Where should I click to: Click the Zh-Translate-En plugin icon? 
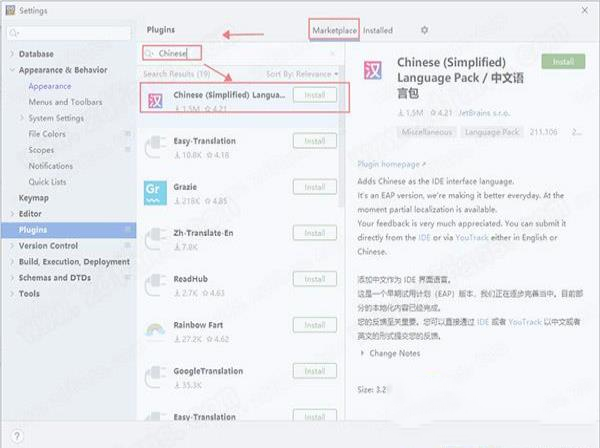coord(155,238)
